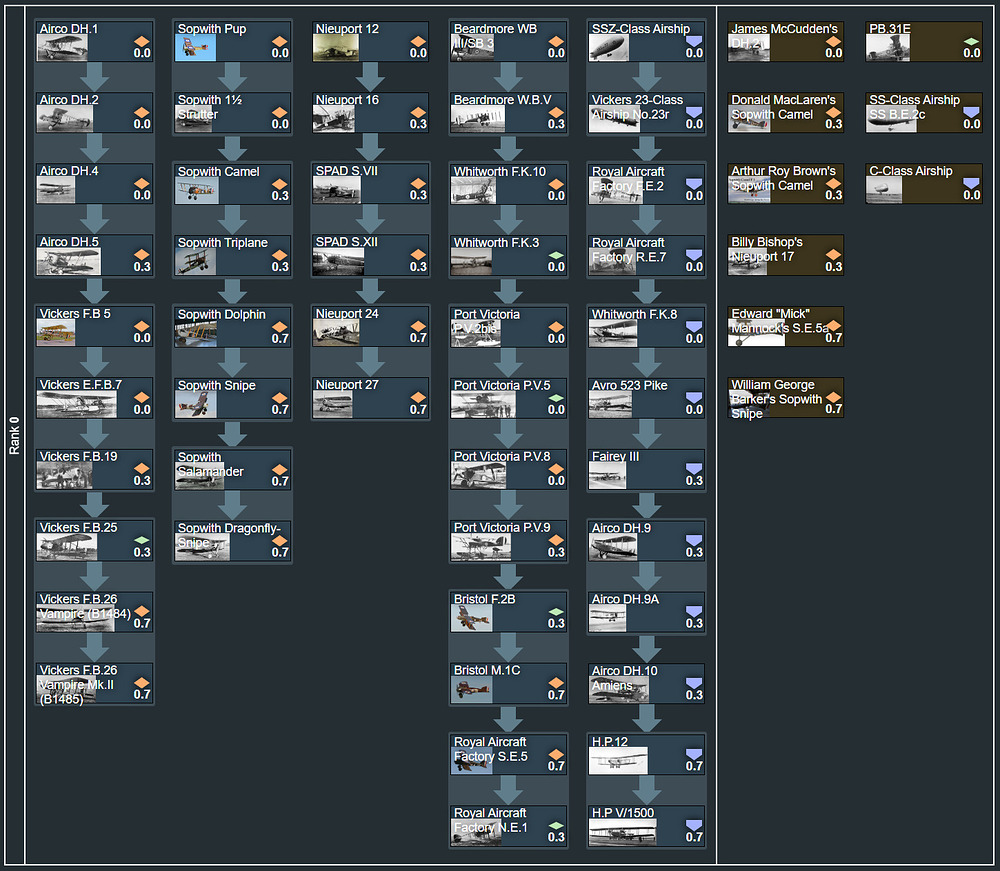
Task: Click the Sopwith Pup thumbnail image
Action: pyautogui.click(x=196, y=49)
